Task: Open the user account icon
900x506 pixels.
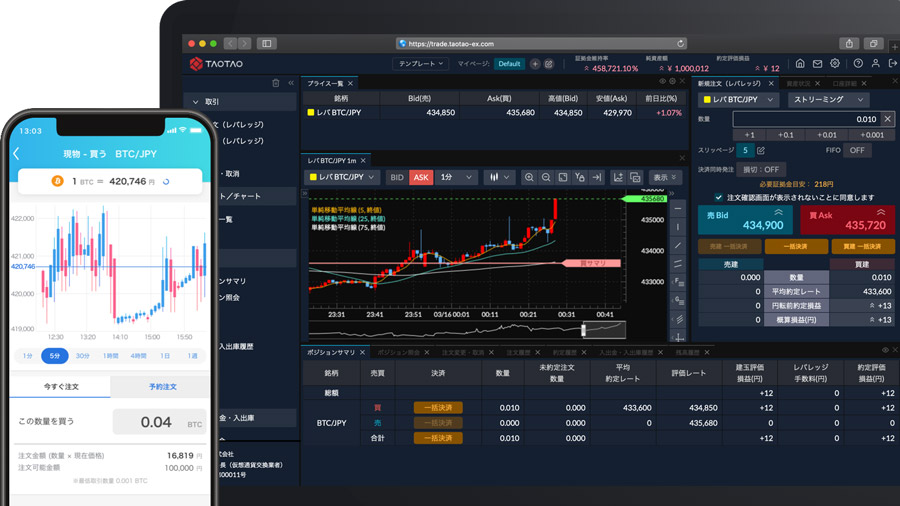Action: (875, 64)
